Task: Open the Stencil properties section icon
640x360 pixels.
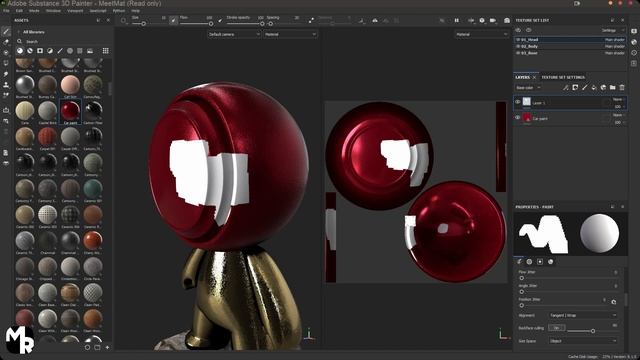Action: [x=540, y=262]
